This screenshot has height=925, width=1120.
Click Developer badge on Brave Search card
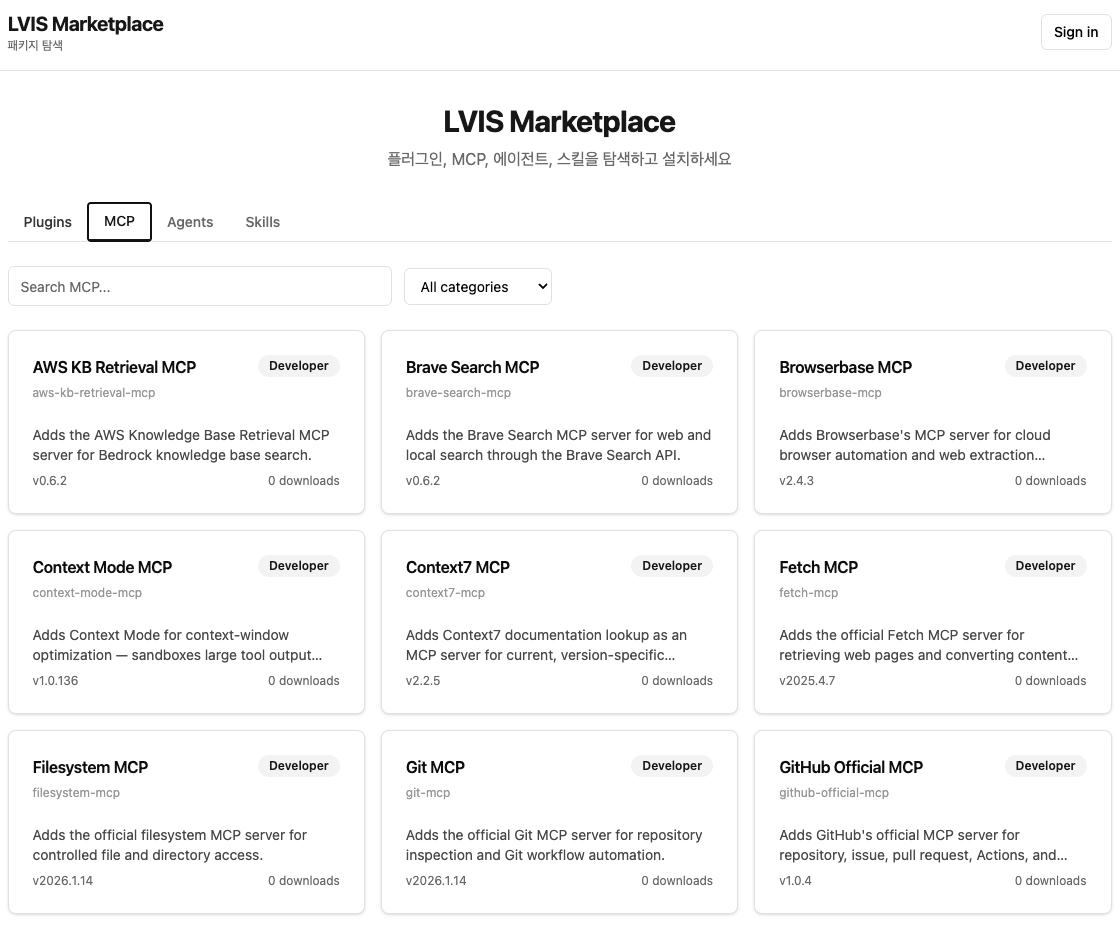click(x=672, y=366)
